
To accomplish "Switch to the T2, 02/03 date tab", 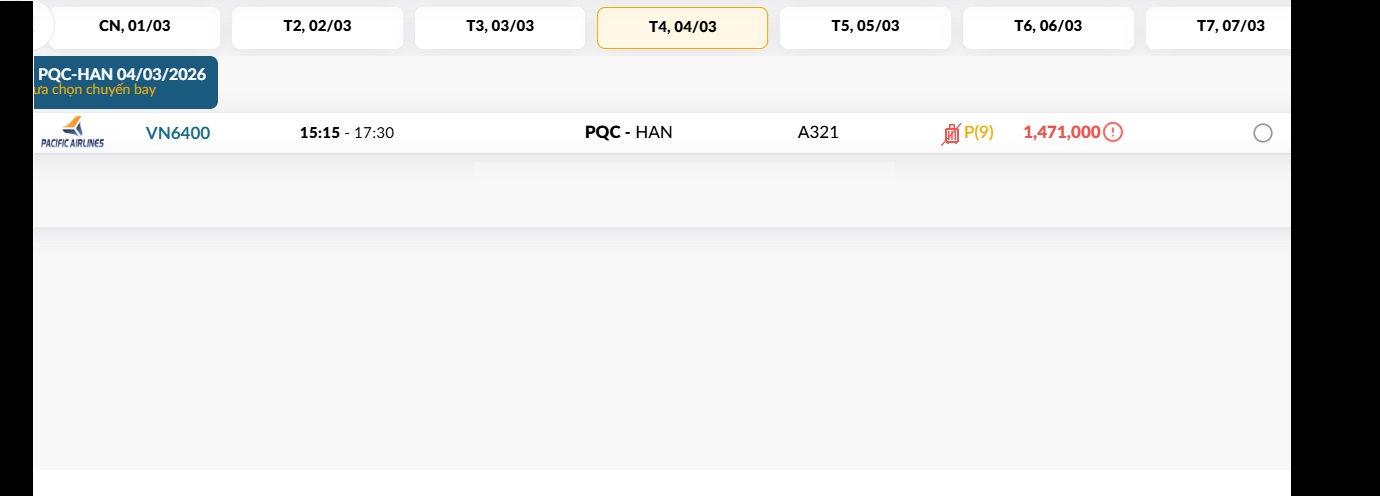I will point(317,27).
